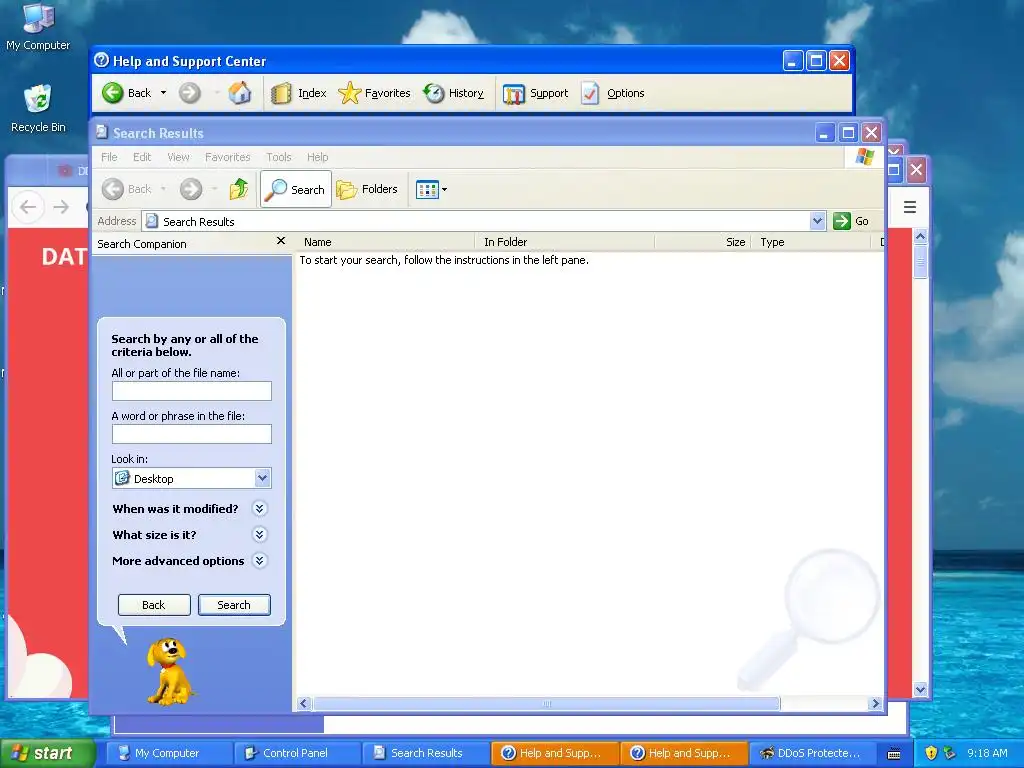This screenshot has height=768, width=1024.
Task: Click Back button in Search Companion
Action: click(154, 605)
